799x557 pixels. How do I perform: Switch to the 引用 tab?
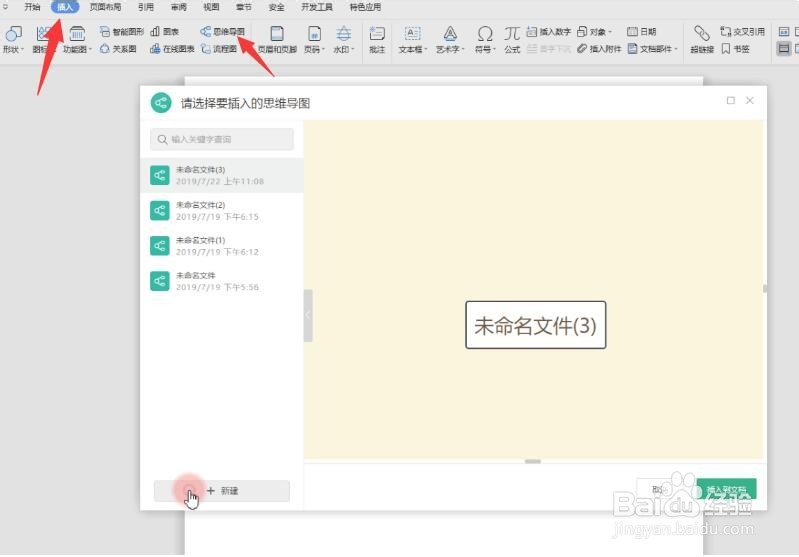146,7
